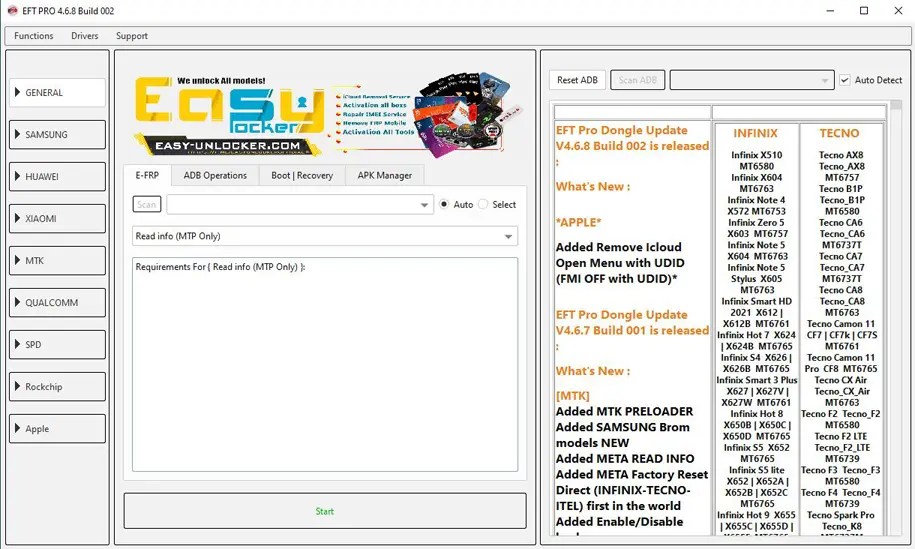Open the Read info (MTP Only) dropdown
This screenshot has width=915, height=549.
[324, 236]
